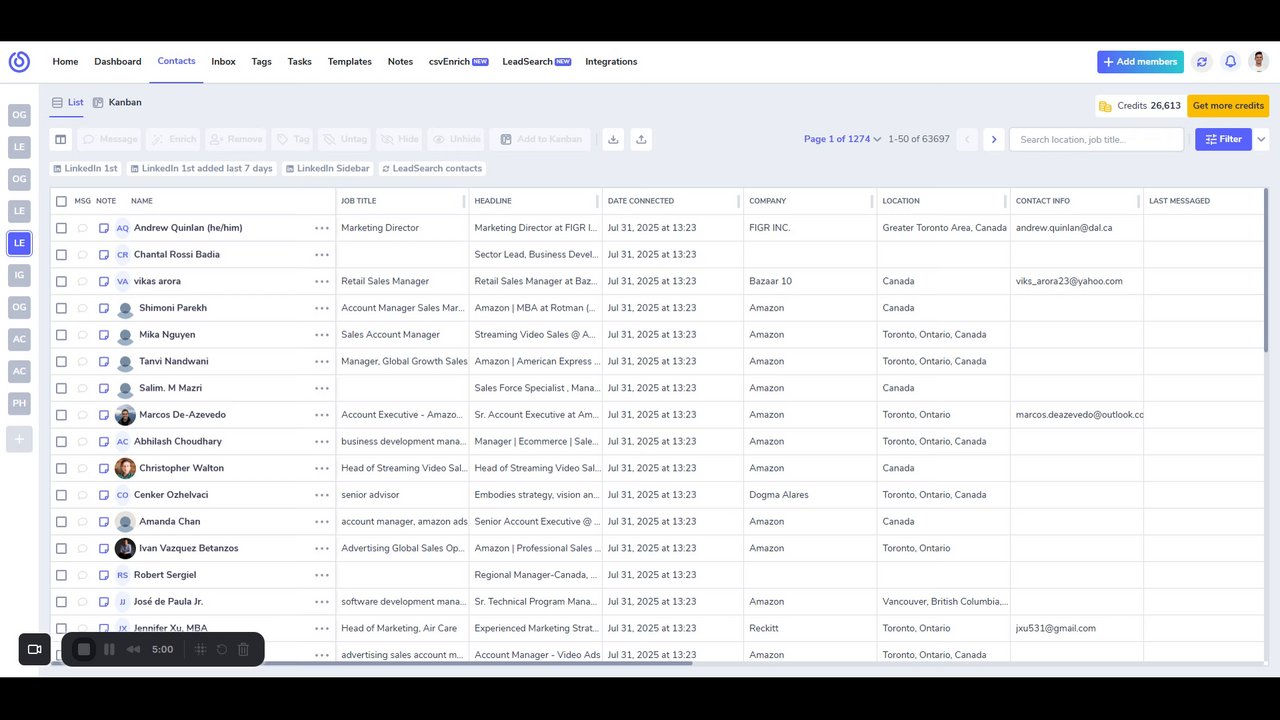Restart the recording with the circular arrow
The width and height of the screenshot is (1280, 720).
(222, 649)
